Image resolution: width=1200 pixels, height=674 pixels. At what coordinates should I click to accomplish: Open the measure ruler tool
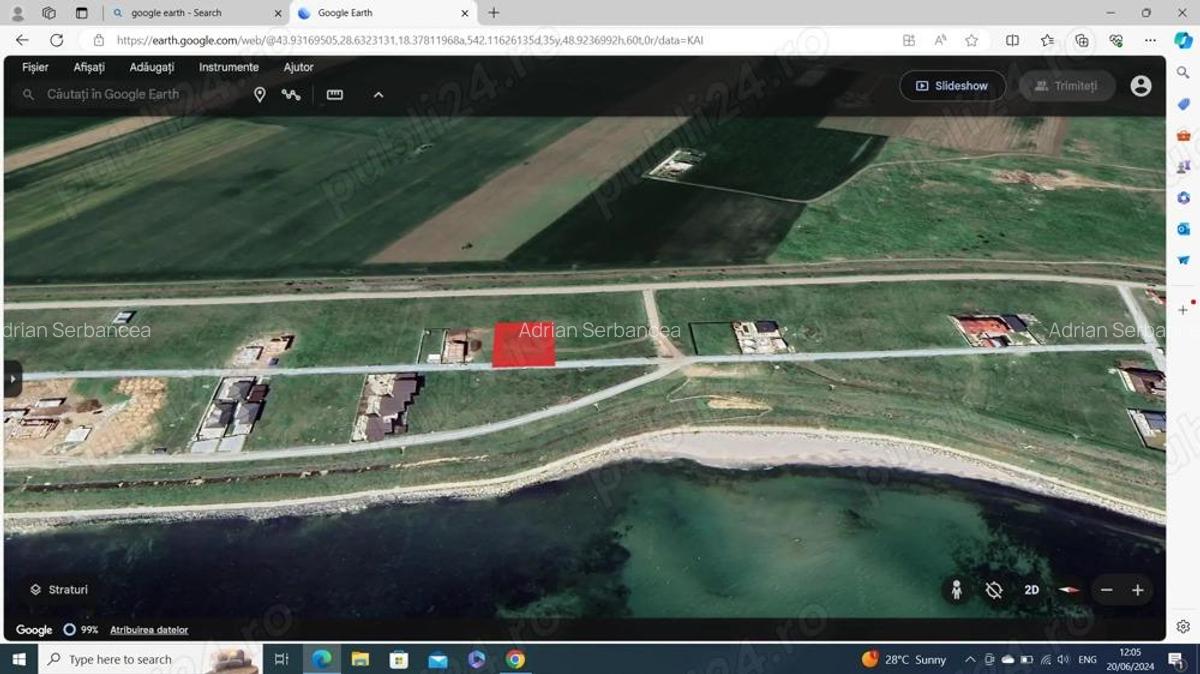(335, 94)
